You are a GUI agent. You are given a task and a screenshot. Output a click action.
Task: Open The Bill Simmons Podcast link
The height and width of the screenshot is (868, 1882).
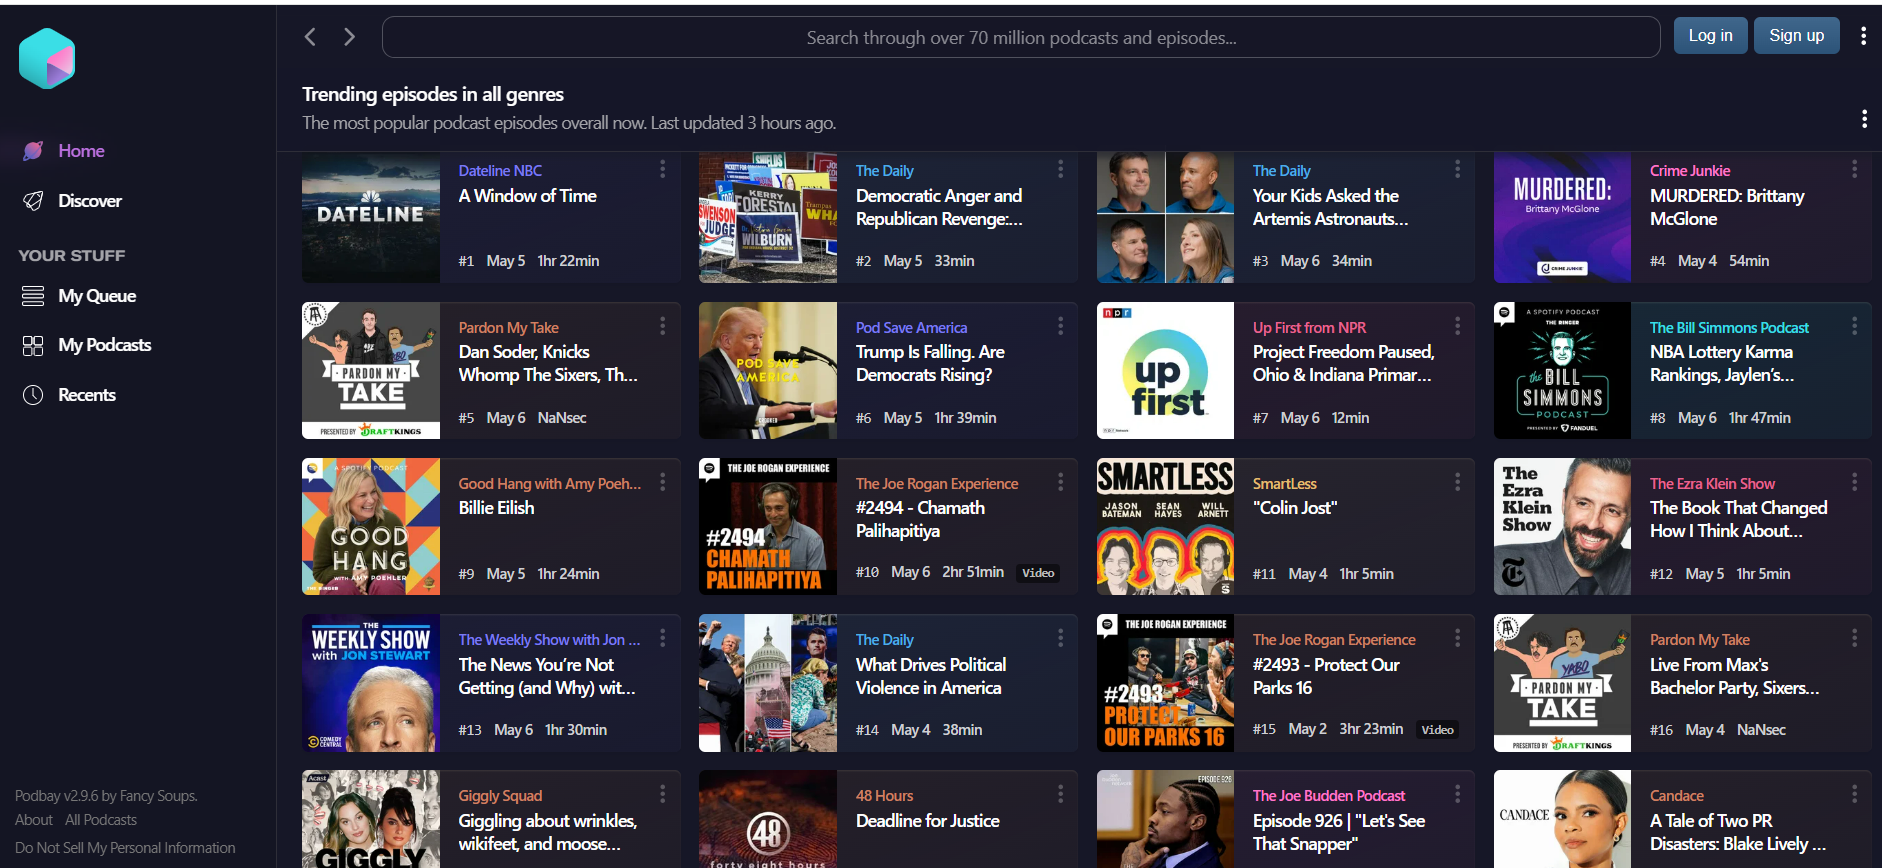[1729, 328]
